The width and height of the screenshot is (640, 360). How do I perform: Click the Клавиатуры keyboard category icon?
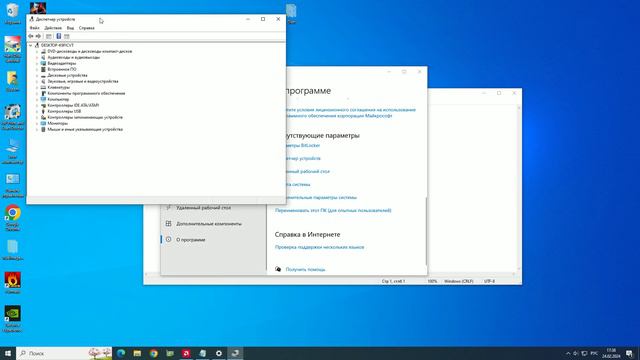pyautogui.click(x=43, y=87)
